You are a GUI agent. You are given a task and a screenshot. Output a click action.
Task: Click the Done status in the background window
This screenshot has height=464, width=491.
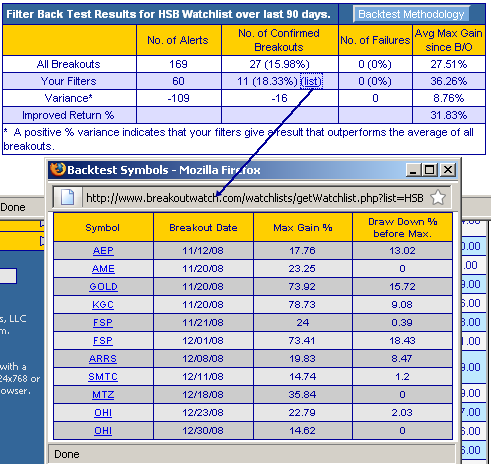pos(13,207)
